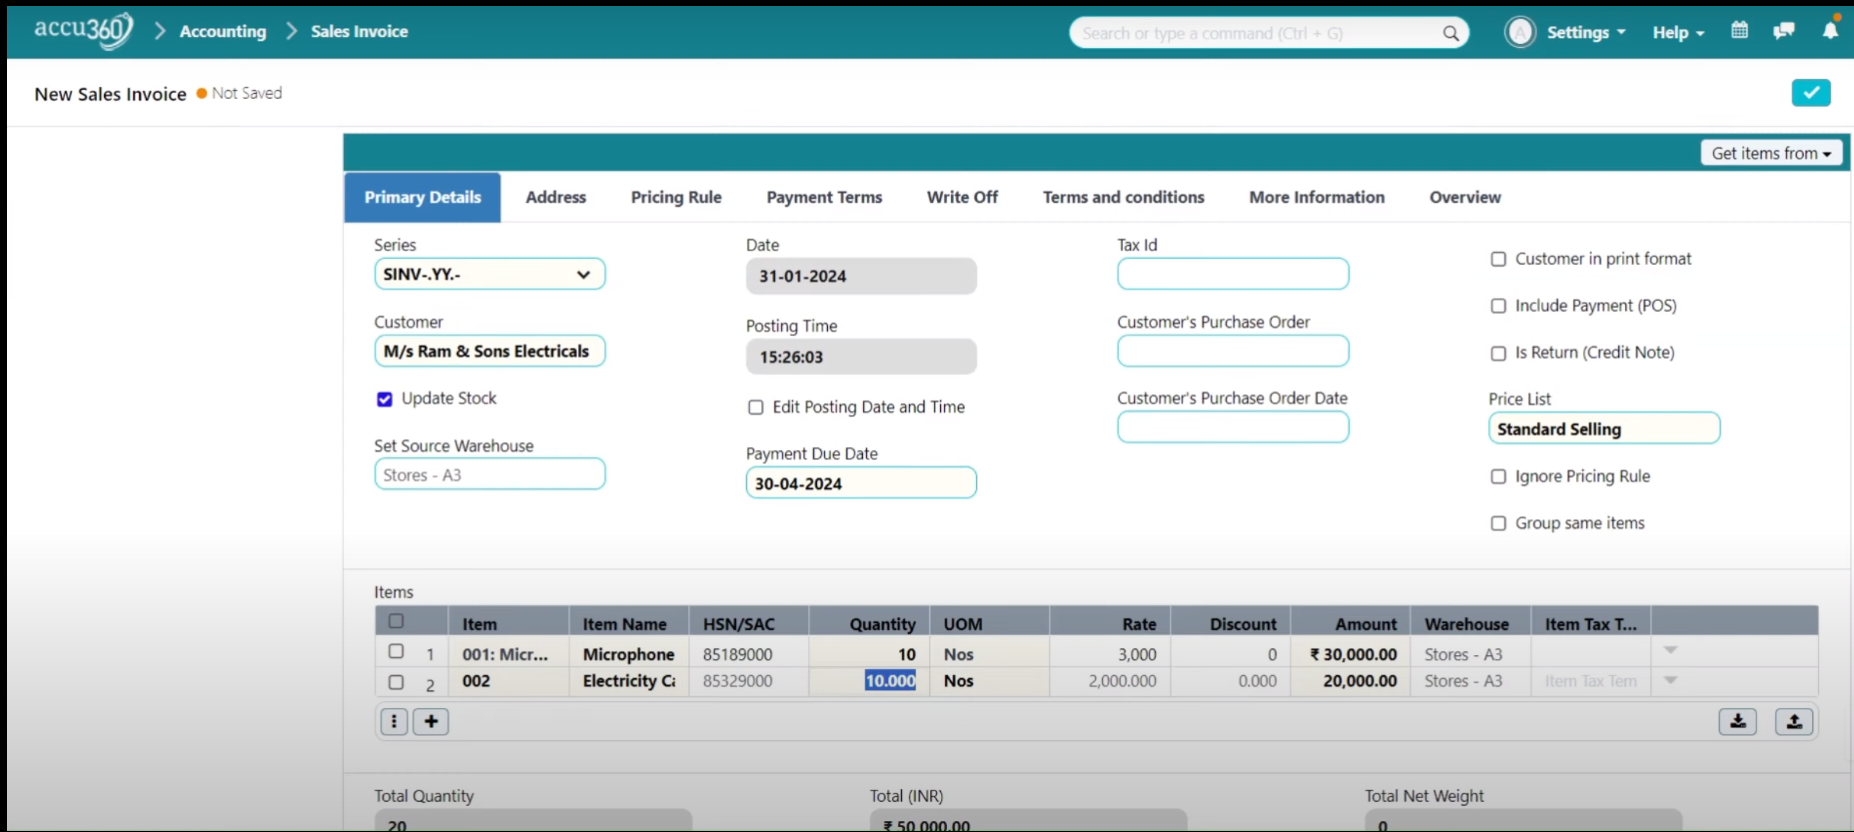Screen dimensions: 1854x832
Task: Open the Series dropdown
Action: (489, 274)
